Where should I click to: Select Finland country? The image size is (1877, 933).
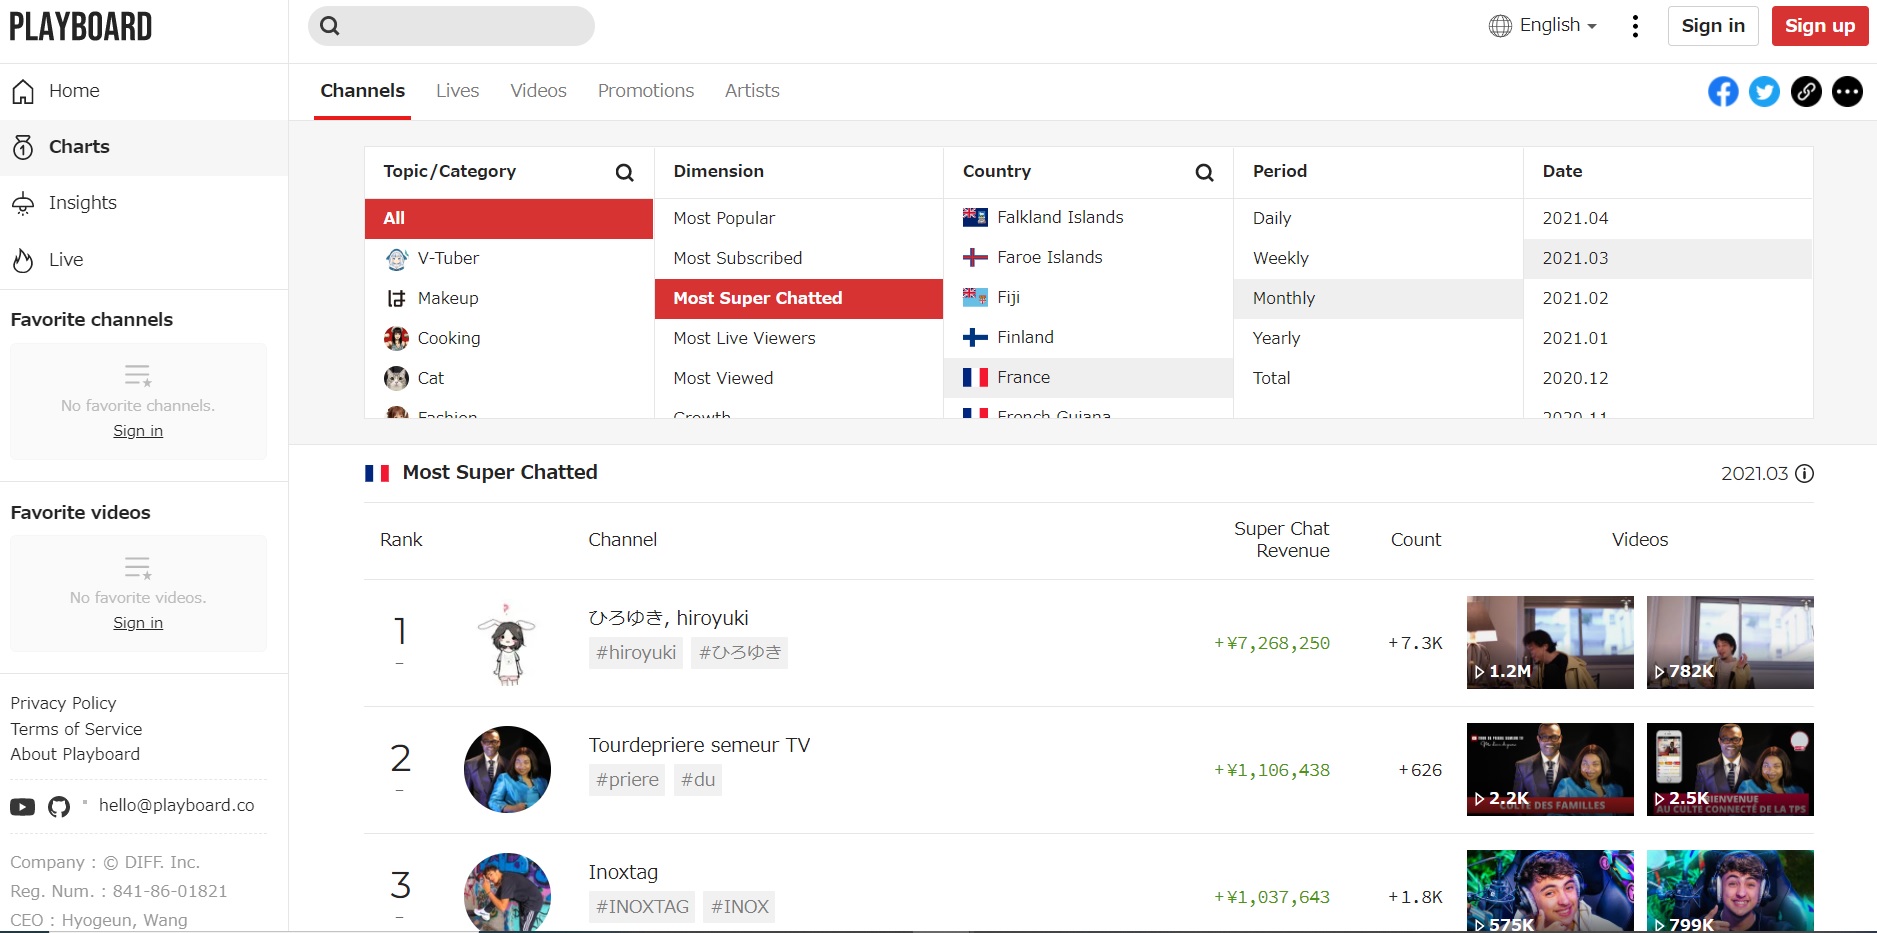1088,337
